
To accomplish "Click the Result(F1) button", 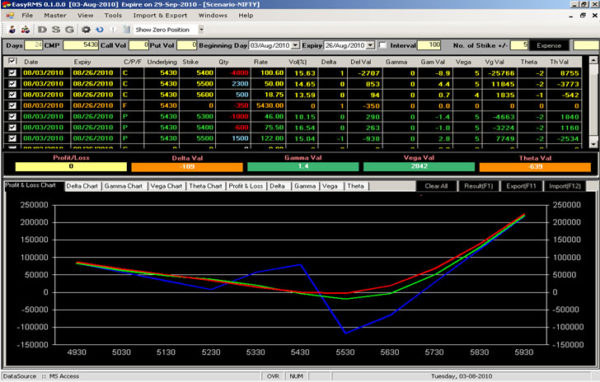I will point(478,186).
